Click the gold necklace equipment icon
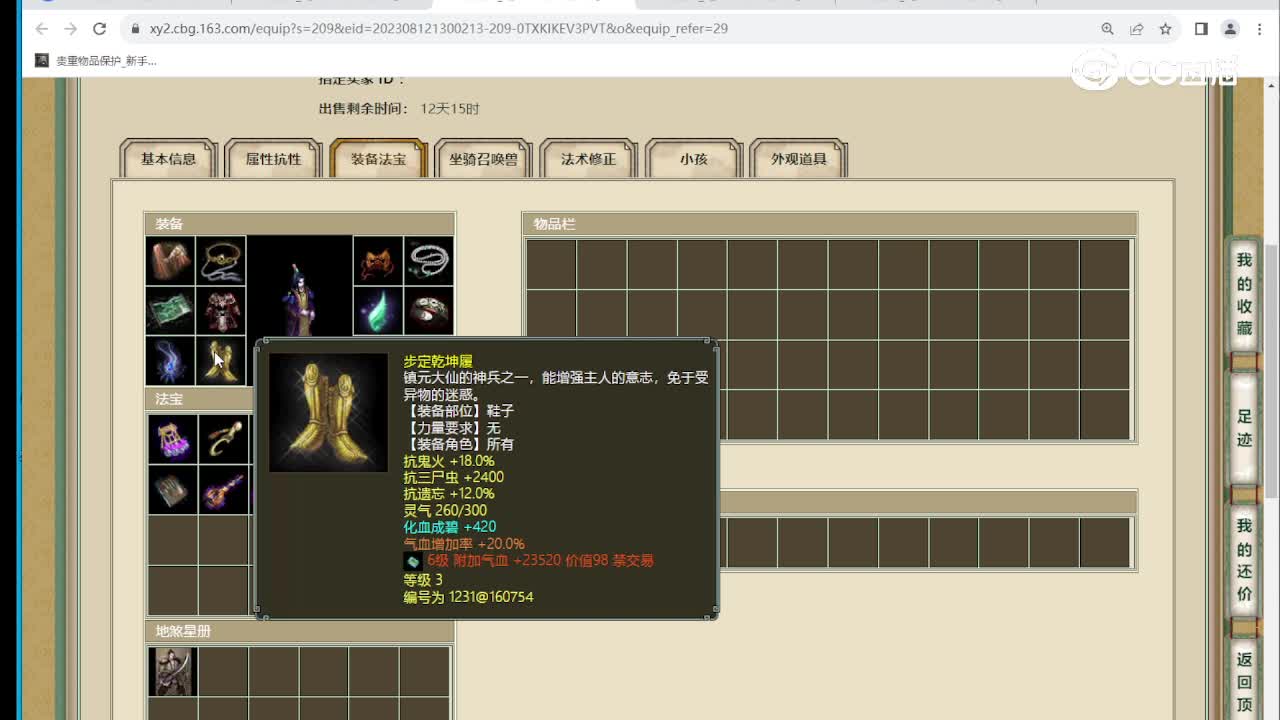The height and width of the screenshot is (720, 1280). click(220, 261)
